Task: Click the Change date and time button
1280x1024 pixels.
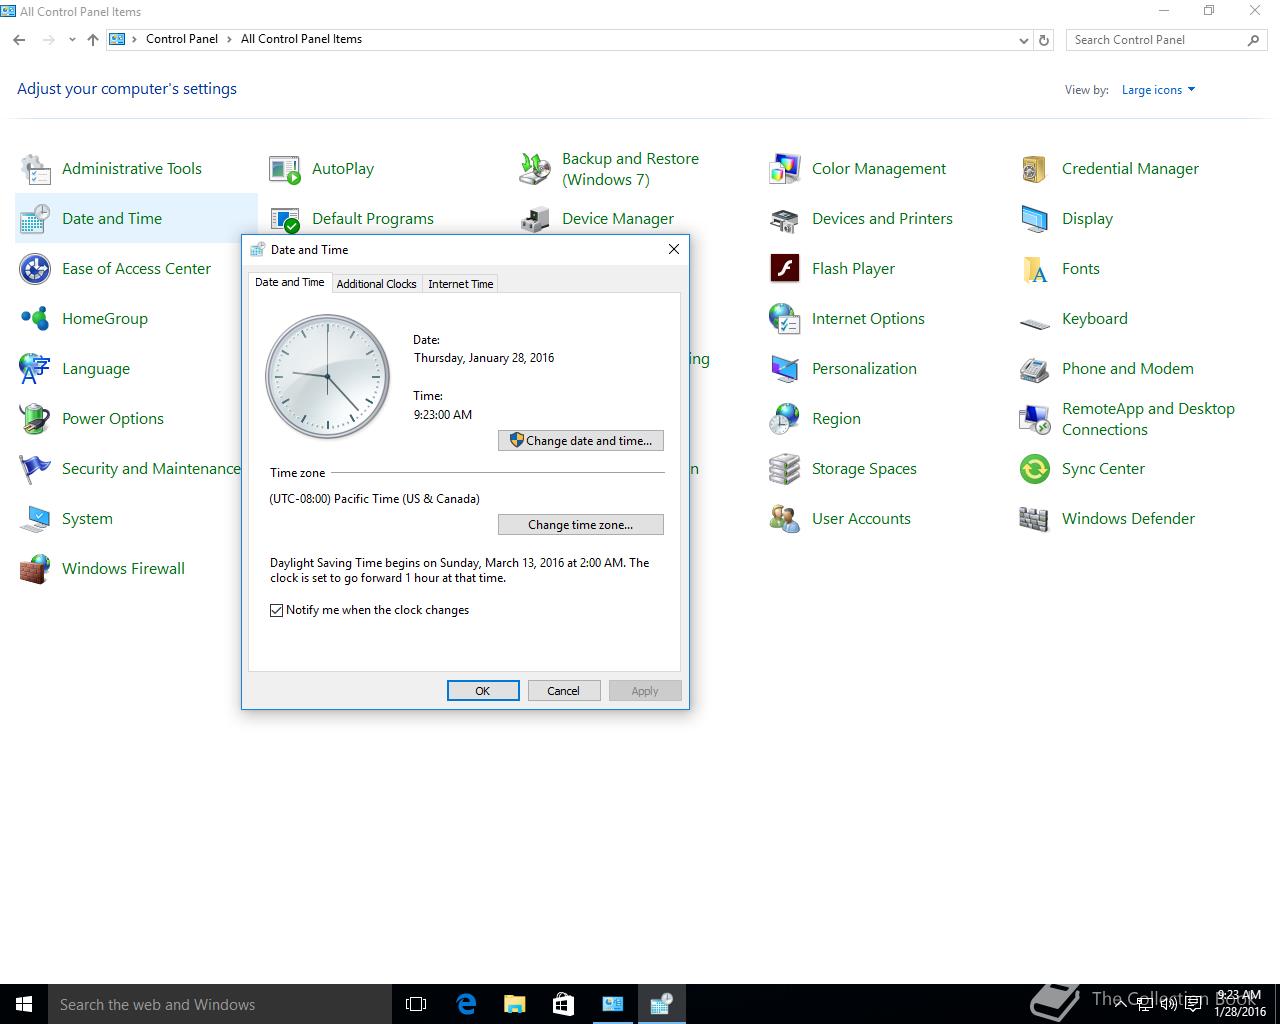Action: pos(581,440)
